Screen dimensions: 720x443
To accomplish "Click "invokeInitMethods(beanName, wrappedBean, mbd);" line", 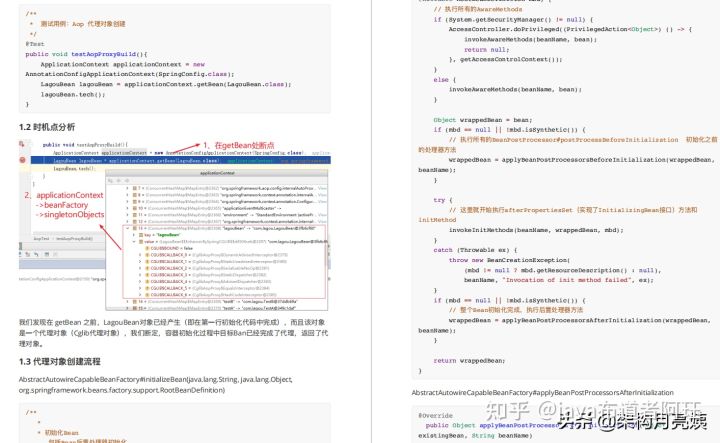I will pyautogui.click(x=536, y=230).
